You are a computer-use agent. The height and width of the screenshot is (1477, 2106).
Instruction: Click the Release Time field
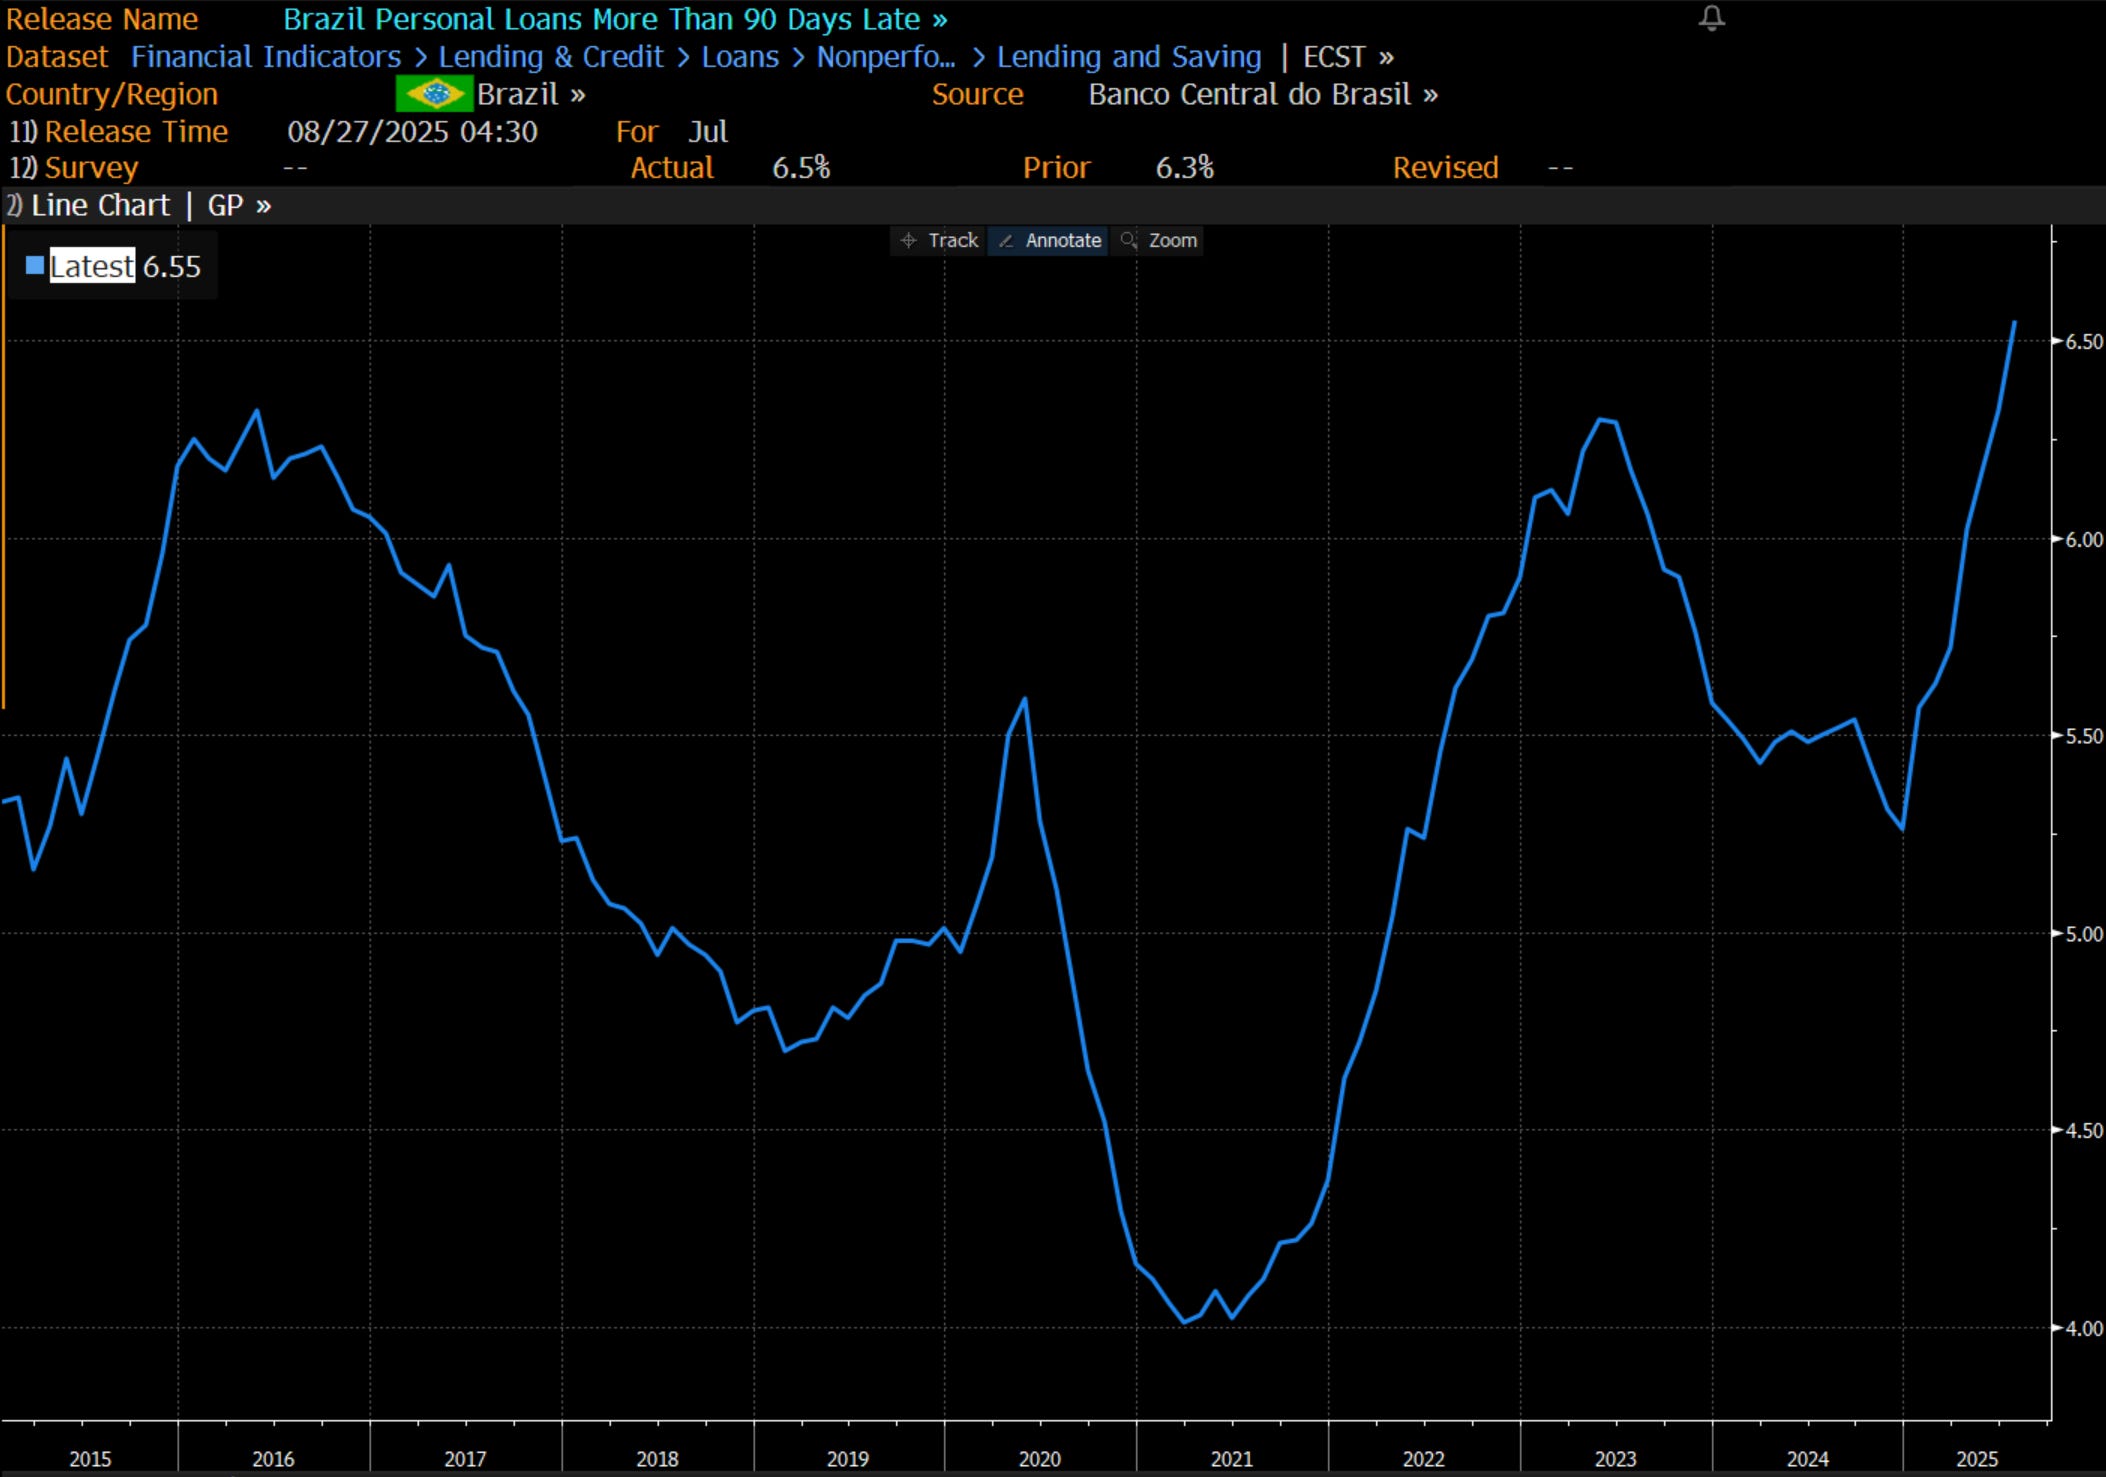[135, 131]
